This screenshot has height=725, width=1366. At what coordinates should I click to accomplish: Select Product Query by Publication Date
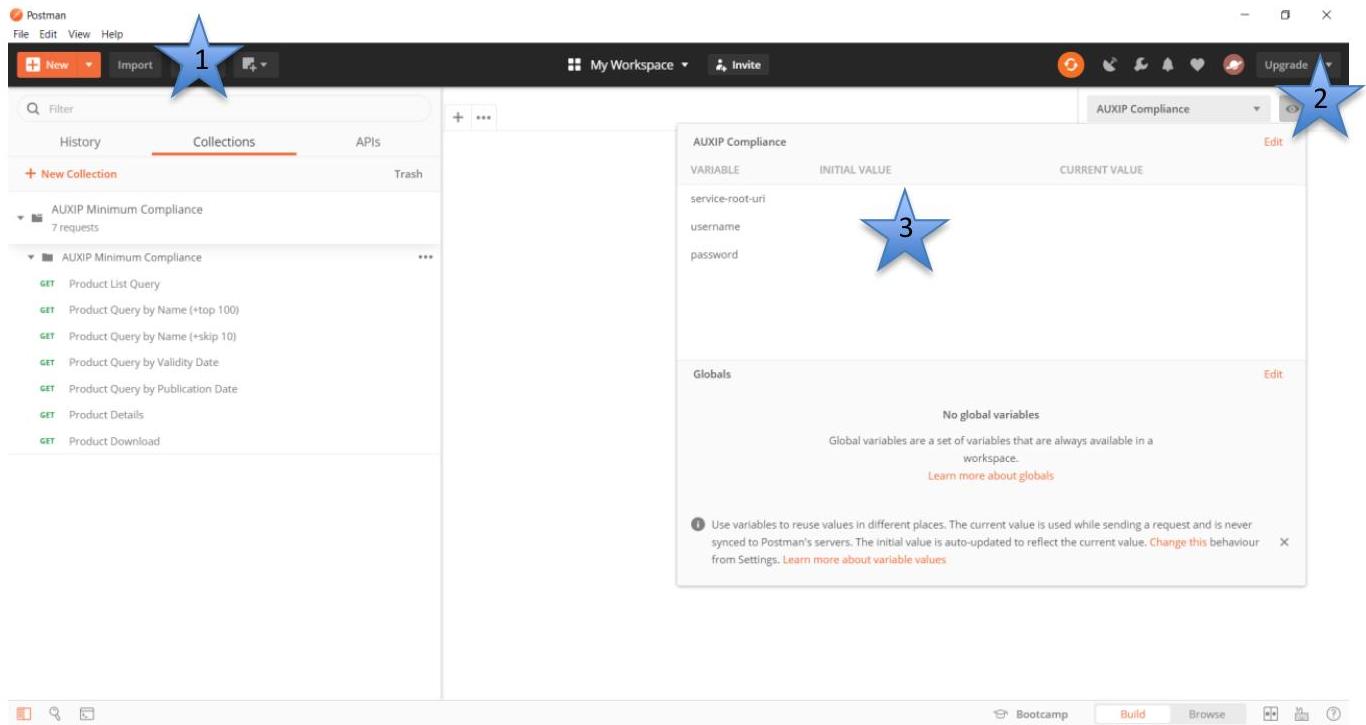pos(153,389)
